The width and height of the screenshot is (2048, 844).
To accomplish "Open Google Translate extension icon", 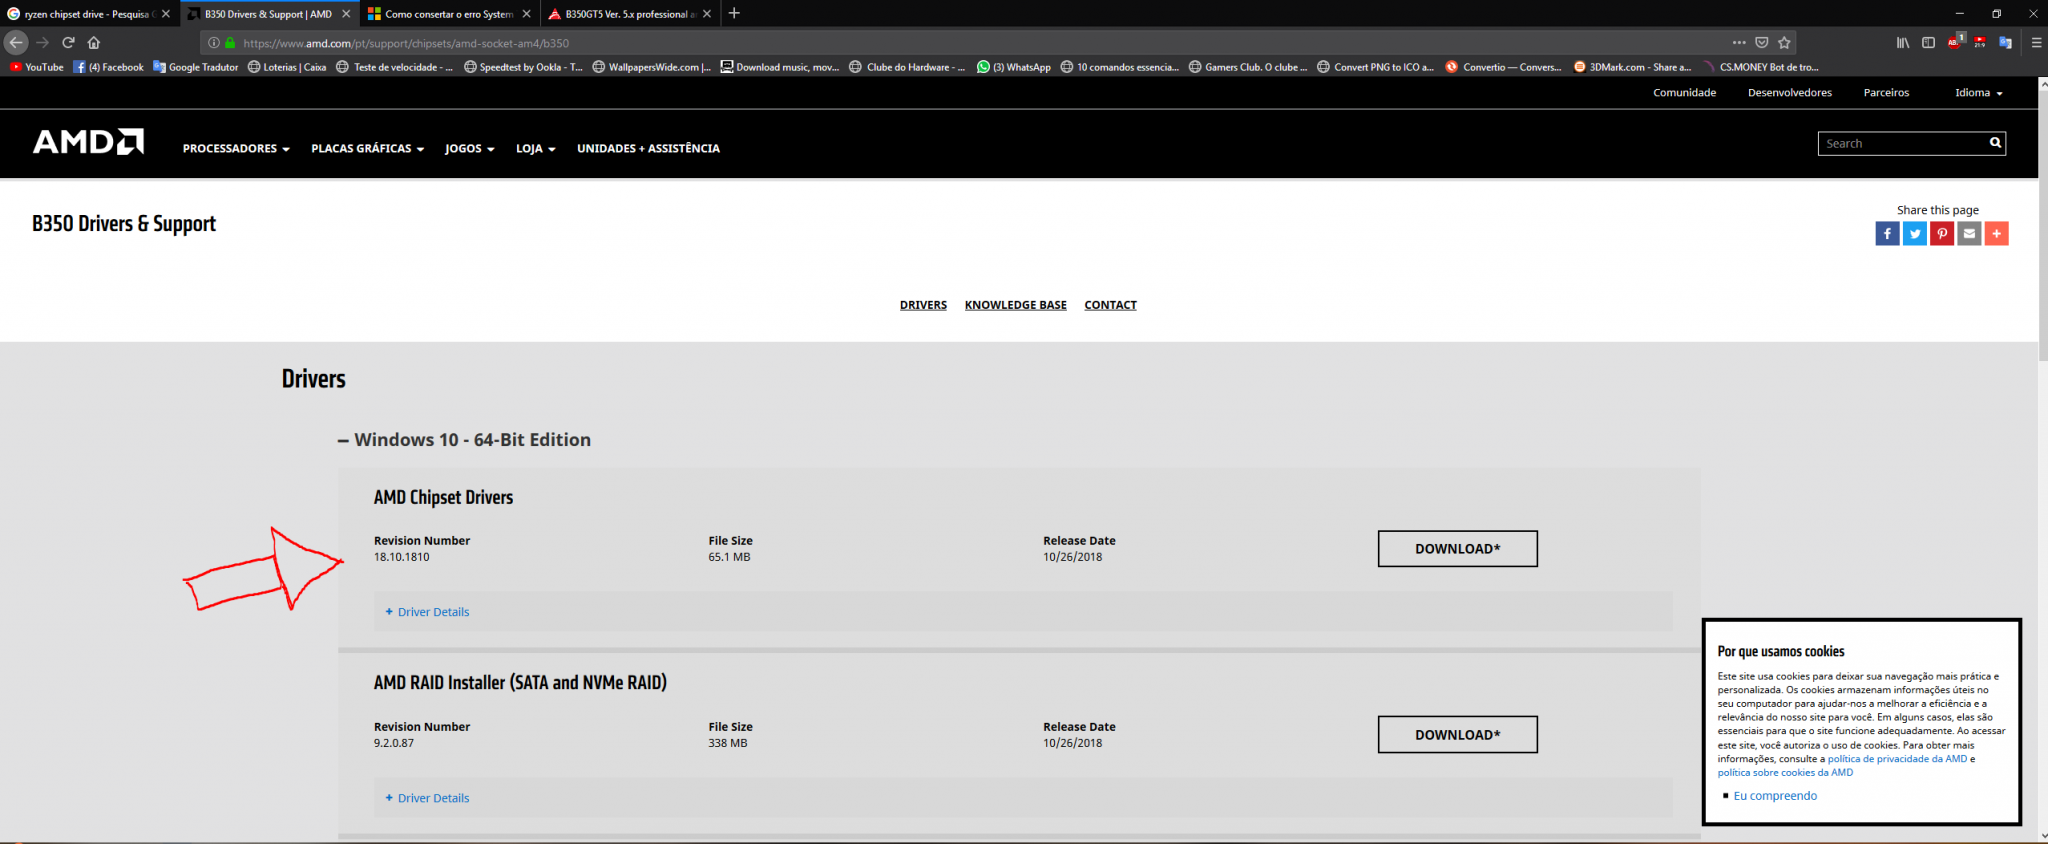I will (2005, 42).
